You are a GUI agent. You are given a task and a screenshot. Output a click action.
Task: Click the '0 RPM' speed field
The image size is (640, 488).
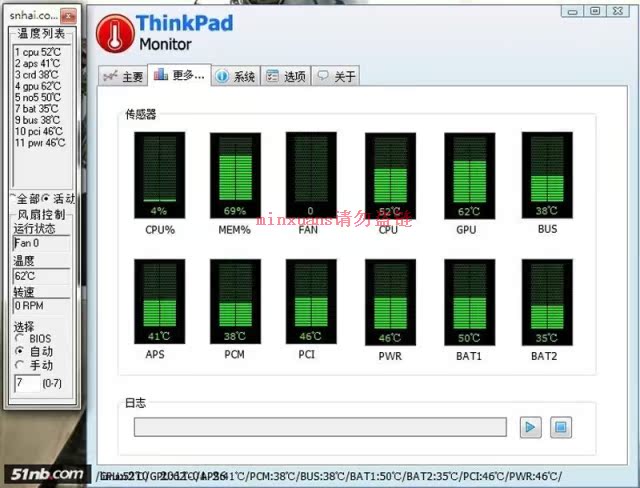coord(42,306)
